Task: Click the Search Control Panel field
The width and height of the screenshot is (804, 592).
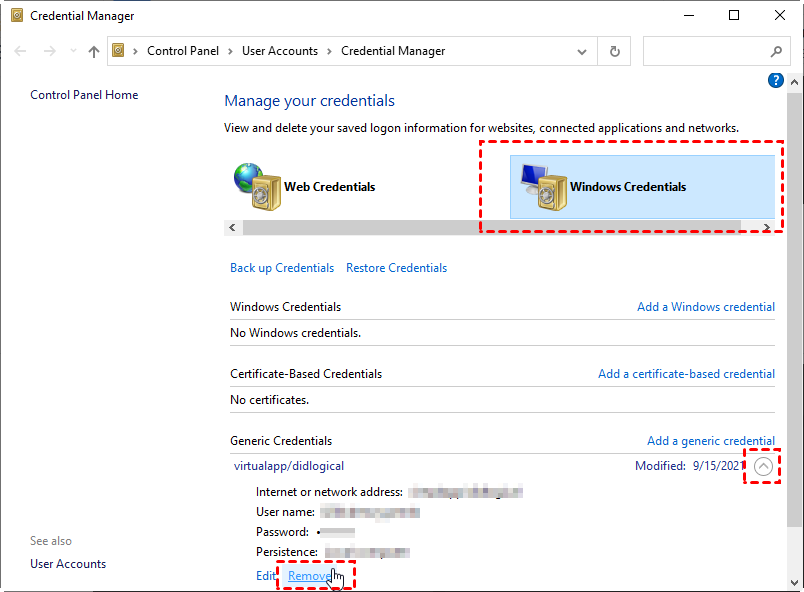Action: (705, 51)
